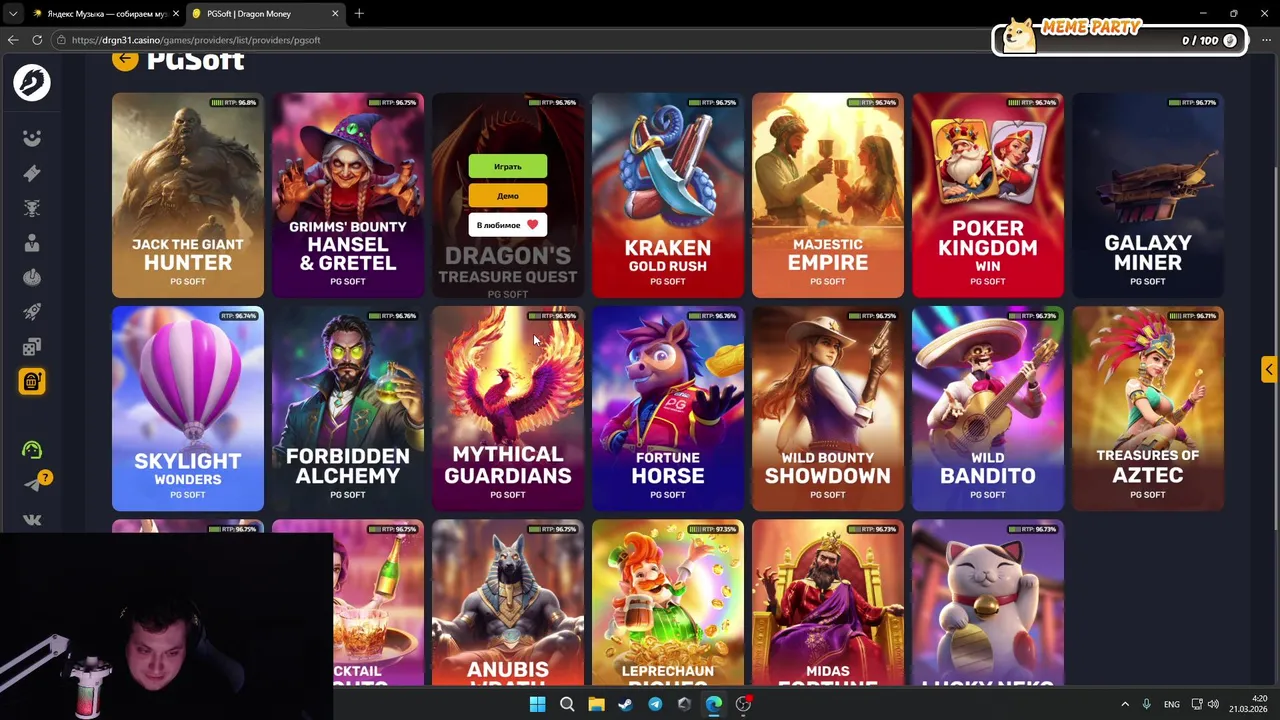Image resolution: width=1280 pixels, height=720 pixels.
Task: Open Galaxy Miner game card
Action: tap(1148, 196)
